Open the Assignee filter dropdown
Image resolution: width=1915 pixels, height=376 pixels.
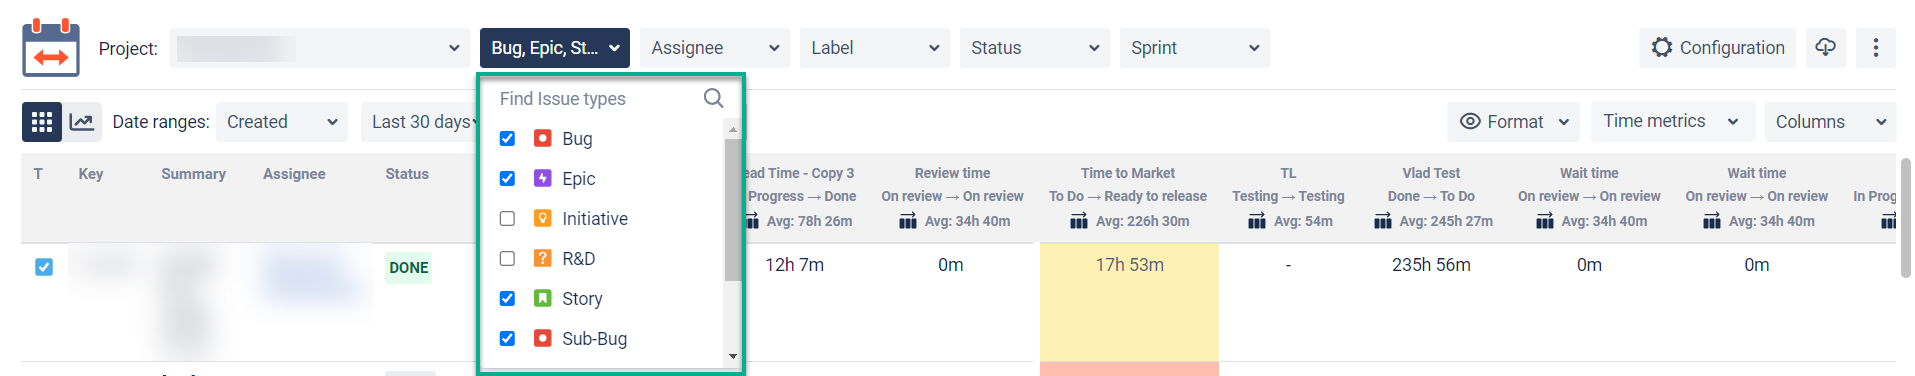click(714, 48)
